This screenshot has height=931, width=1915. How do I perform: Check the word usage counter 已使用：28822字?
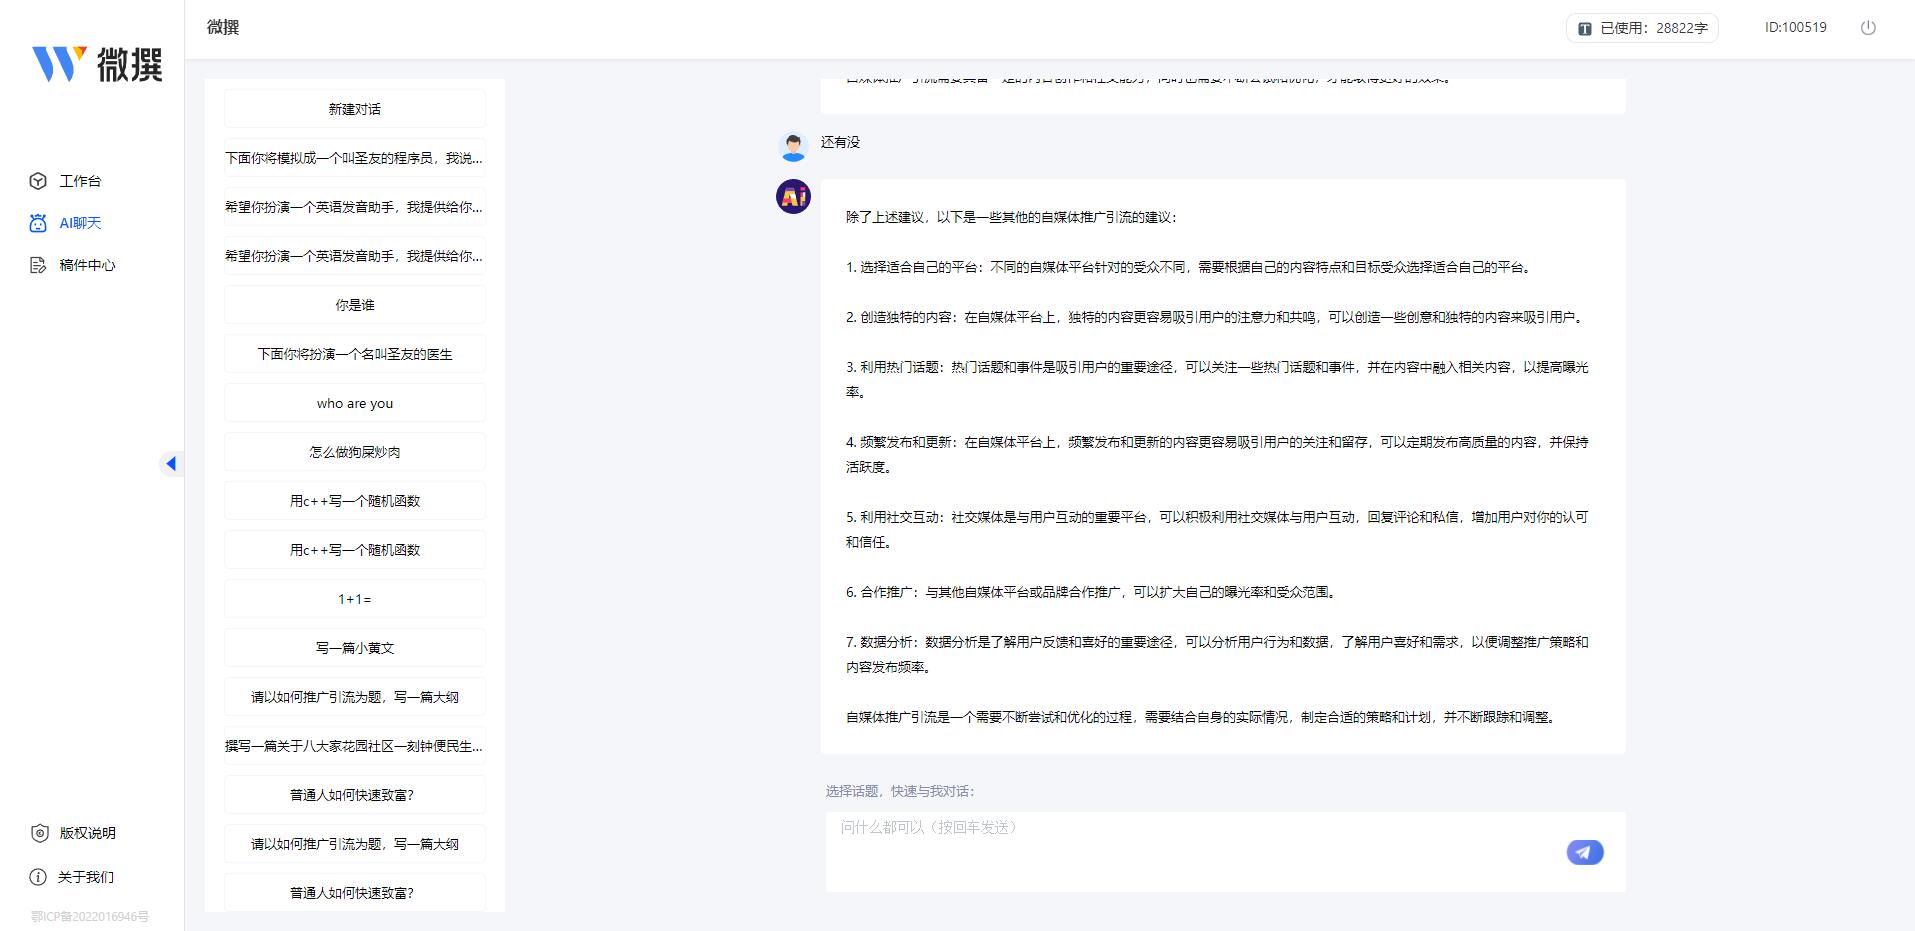pos(1641,28)
